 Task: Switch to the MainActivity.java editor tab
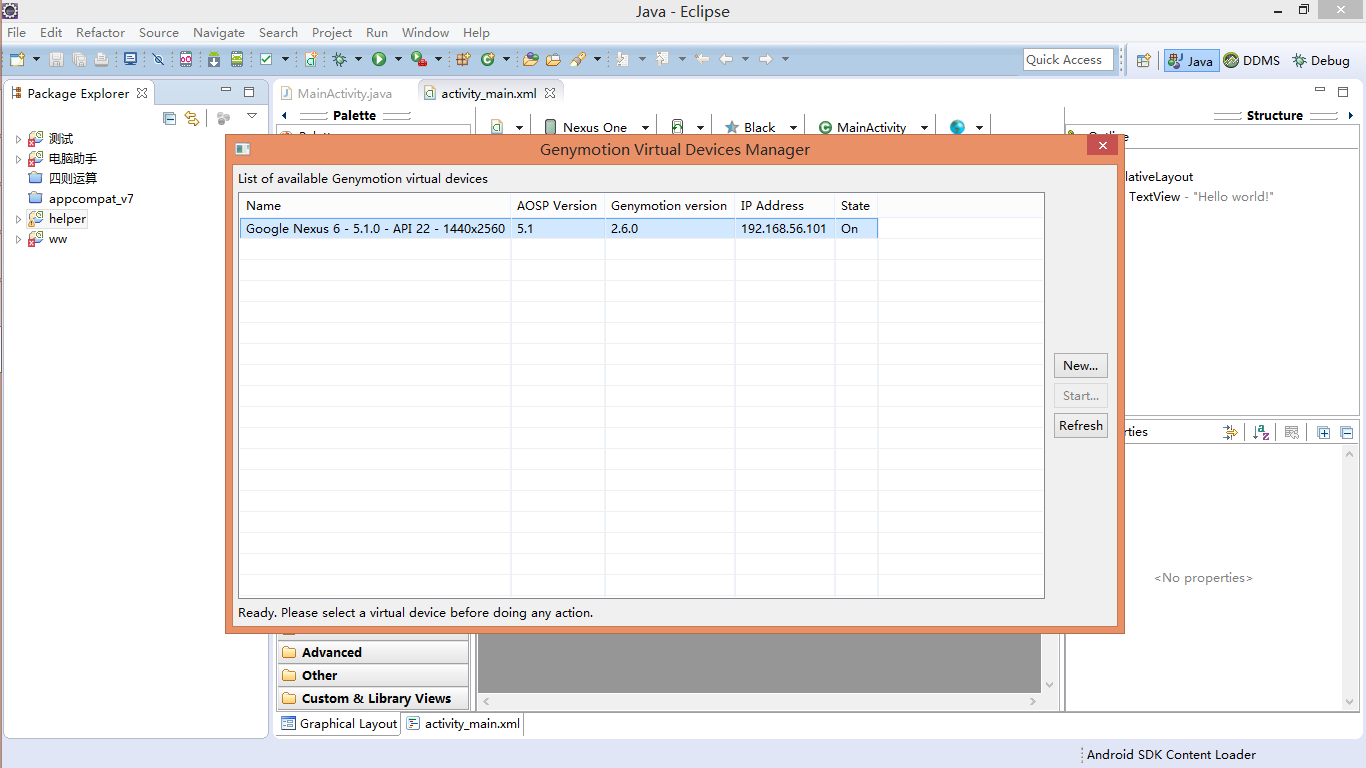coord(344,93)
